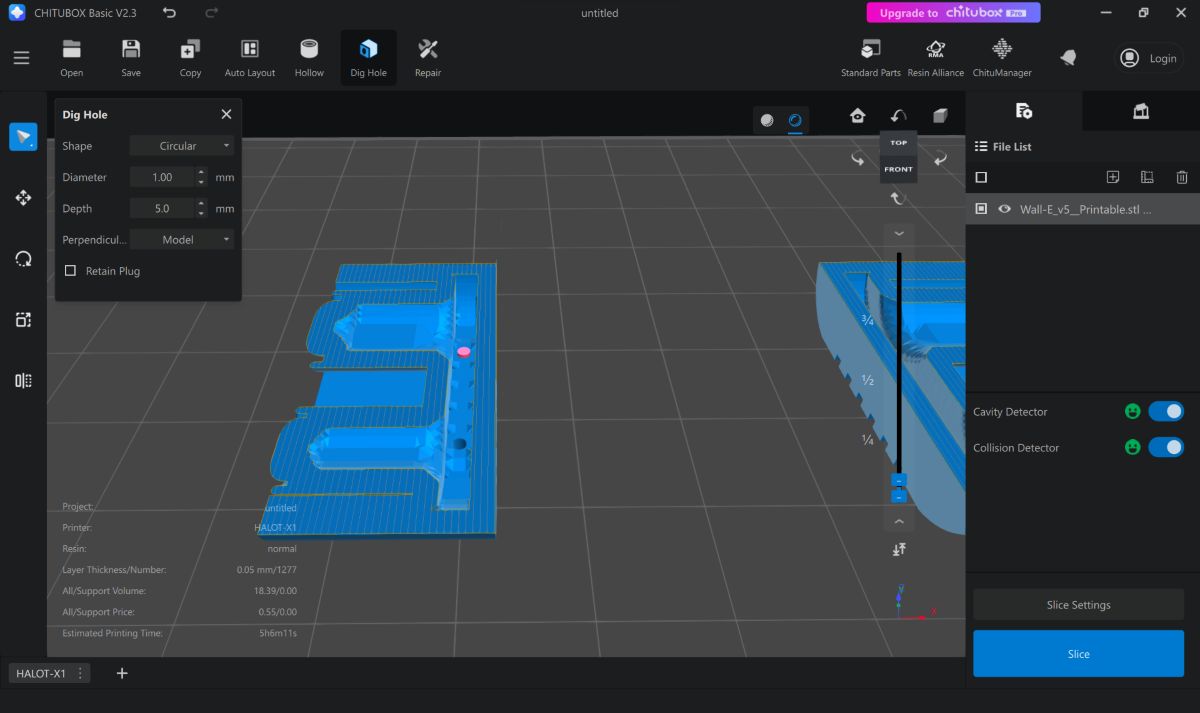Screen dimensions: 1200x713
Task: Click the lower layer slider handle
Action: pyautogui.click(x=898, y=496)
